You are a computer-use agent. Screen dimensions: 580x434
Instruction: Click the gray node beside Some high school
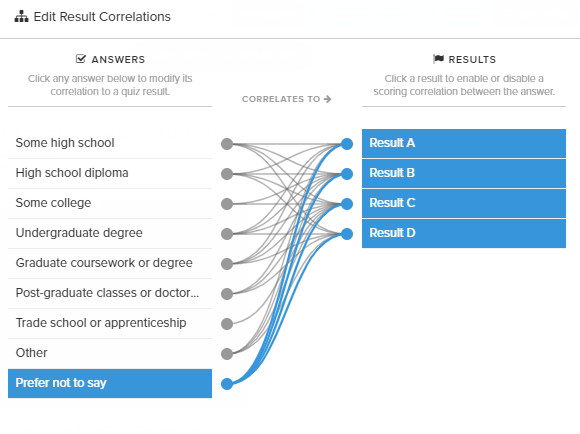click(x=227, y=144)
